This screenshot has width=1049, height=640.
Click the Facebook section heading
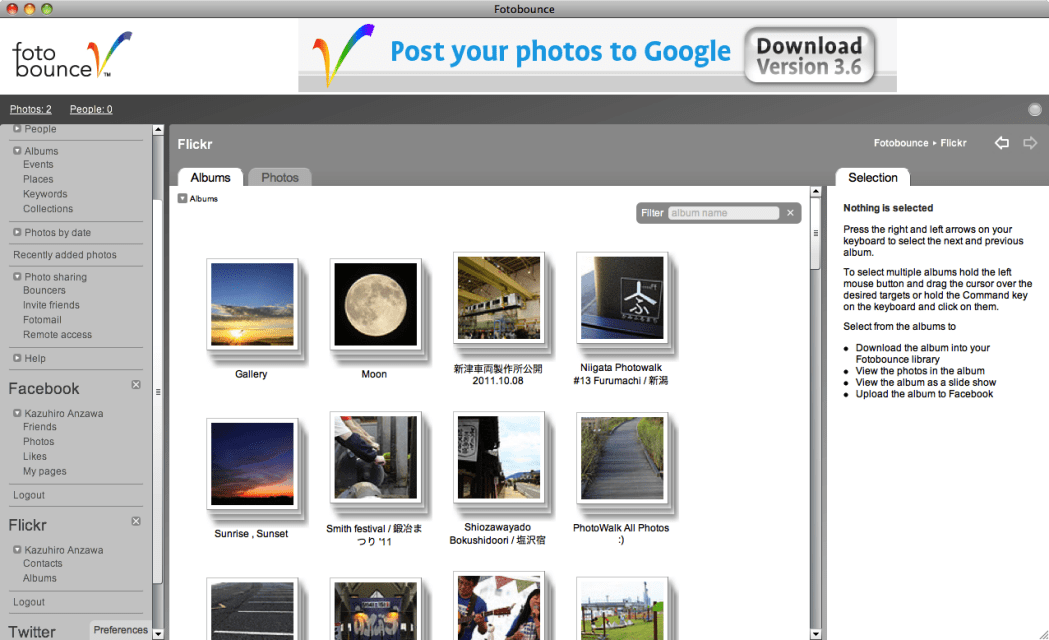pos(43,389)
